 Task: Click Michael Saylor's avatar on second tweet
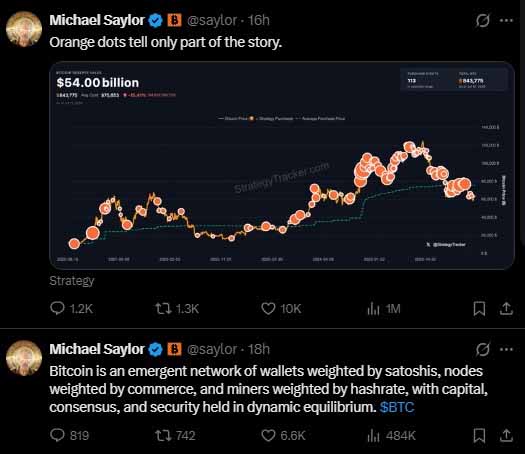pyautogui.click(x=24, y=358)
